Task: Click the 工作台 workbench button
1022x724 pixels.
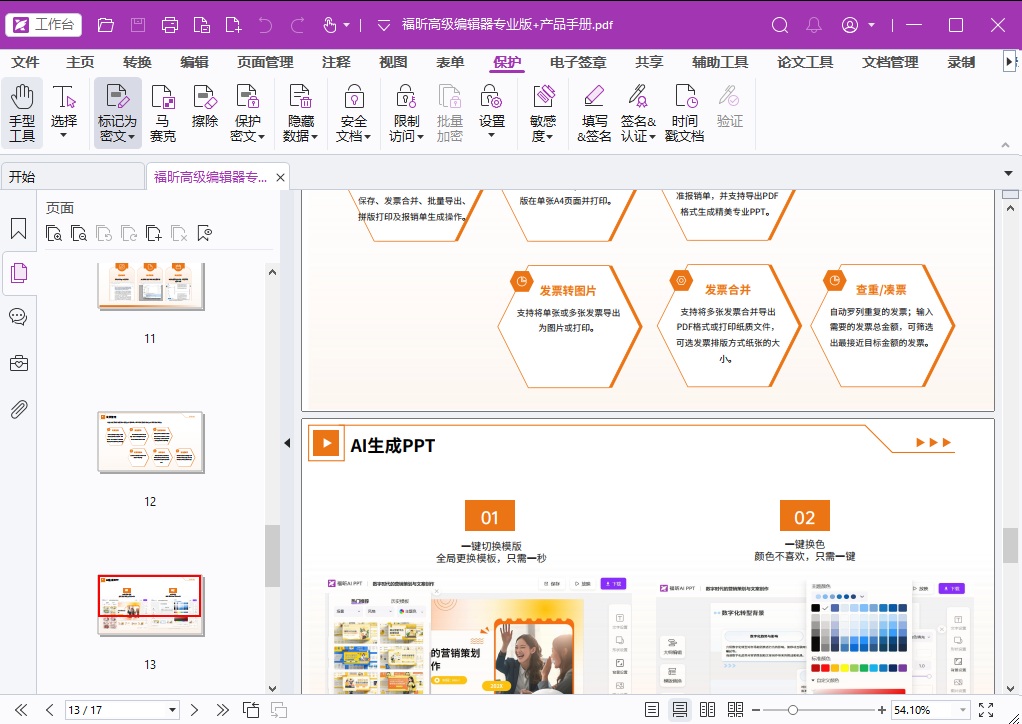Action: [44, 25]
